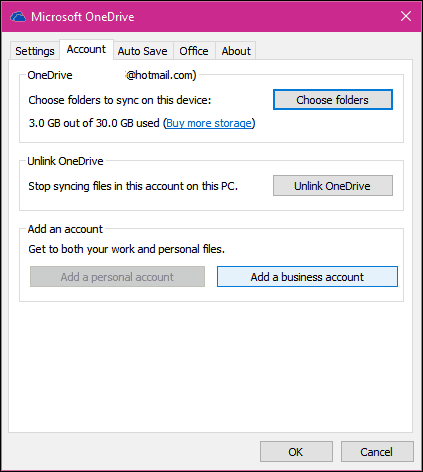Open the Auto Save tab

tap(143, 51)
